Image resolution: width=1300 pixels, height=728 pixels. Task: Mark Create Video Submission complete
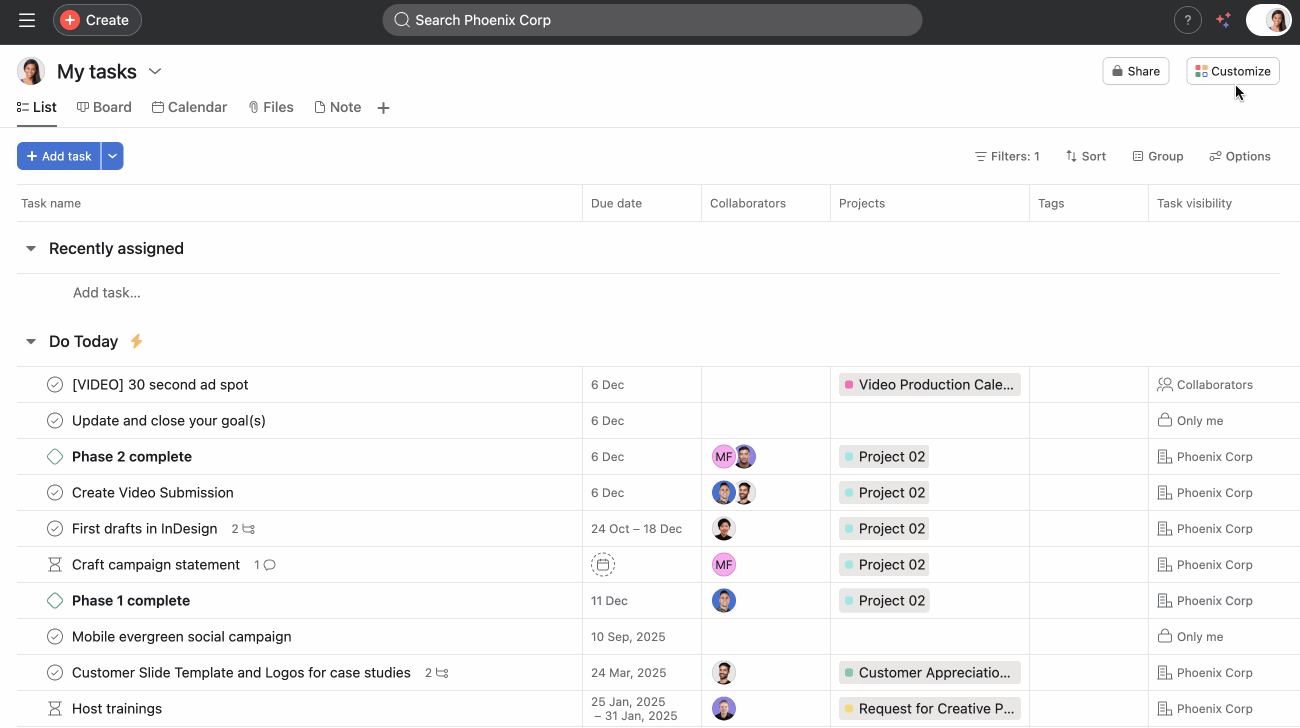tap(55, 492)
